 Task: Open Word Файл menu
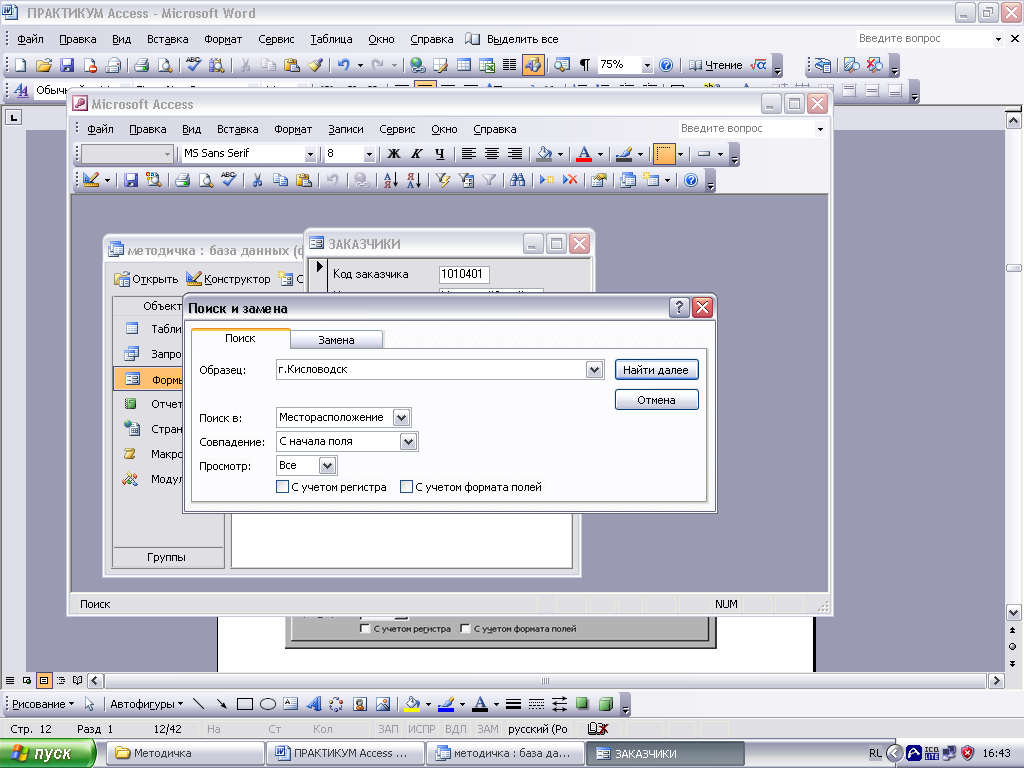coord(30,39)
